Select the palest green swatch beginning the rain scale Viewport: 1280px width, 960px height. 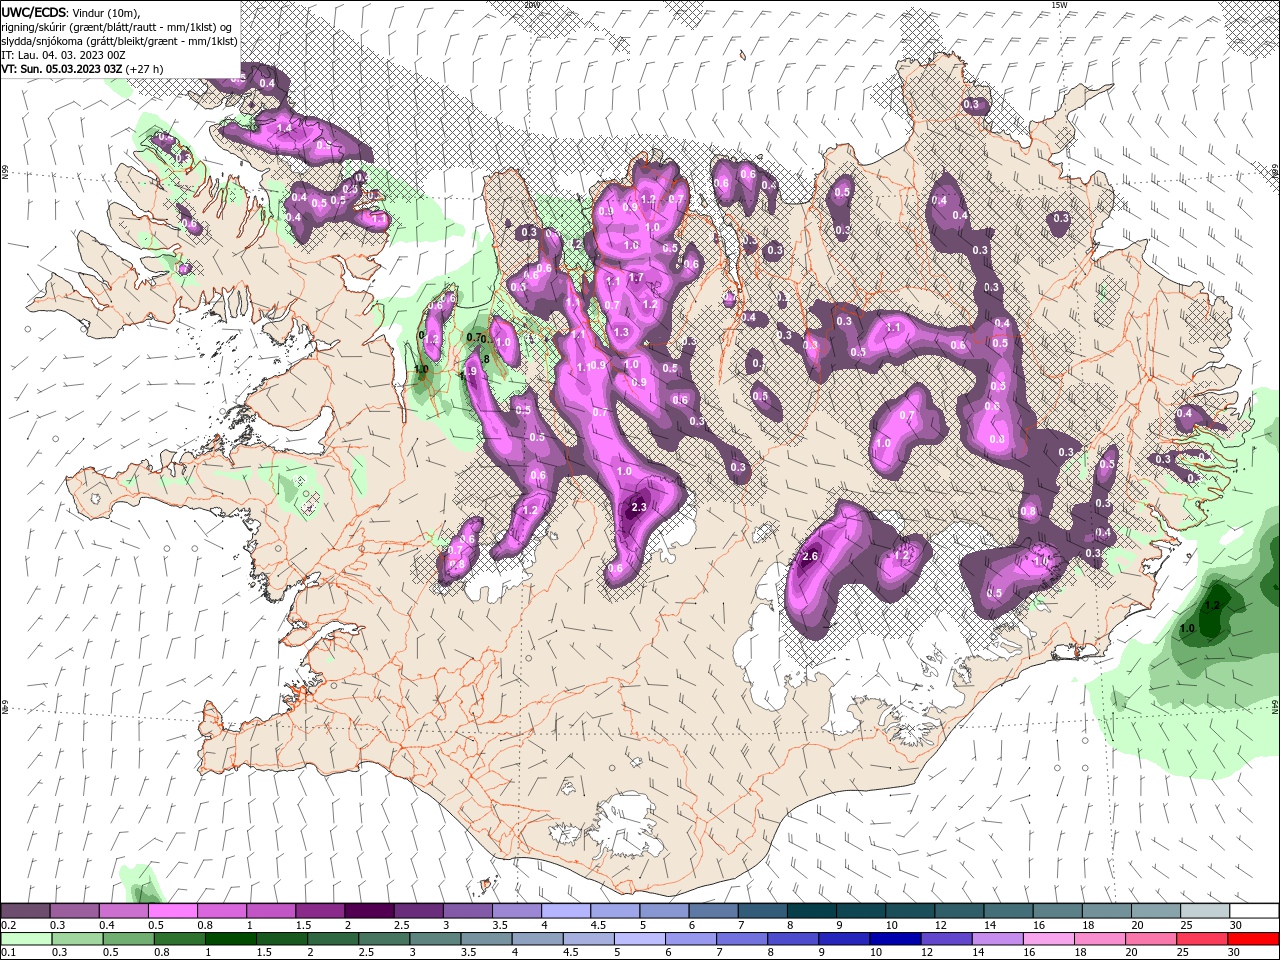(25, 939)
